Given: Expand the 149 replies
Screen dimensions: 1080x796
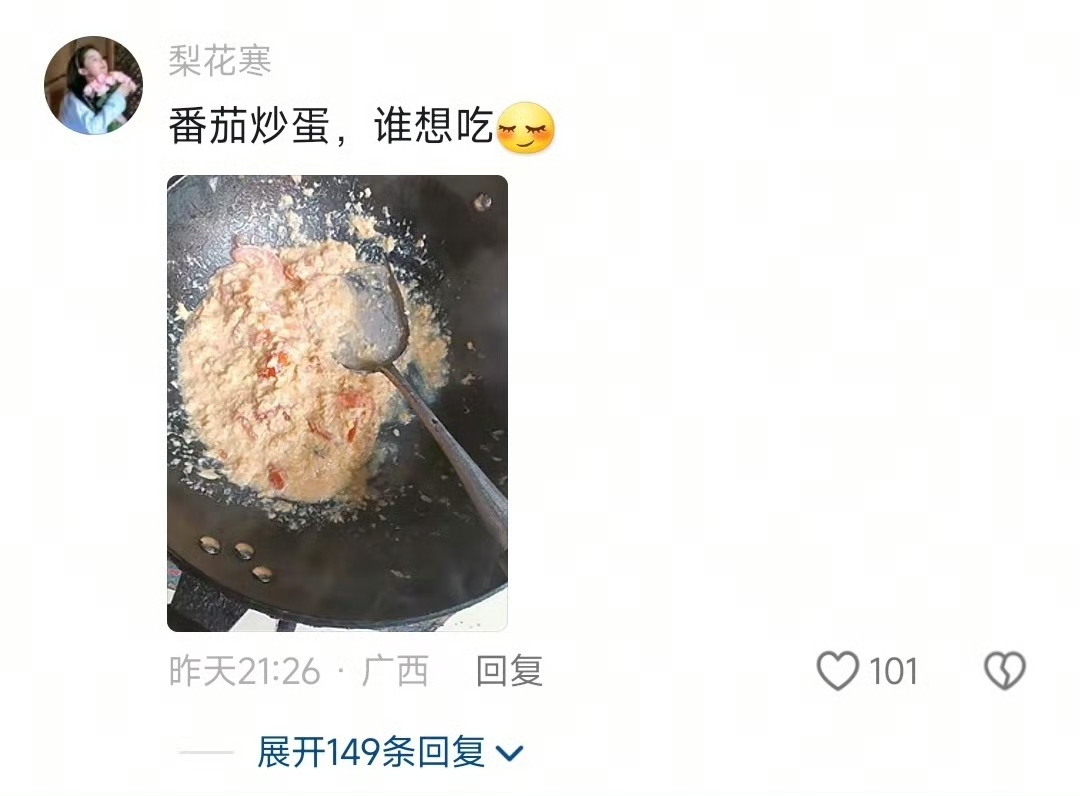Looking at the screenshot, I should click(391, 752).
